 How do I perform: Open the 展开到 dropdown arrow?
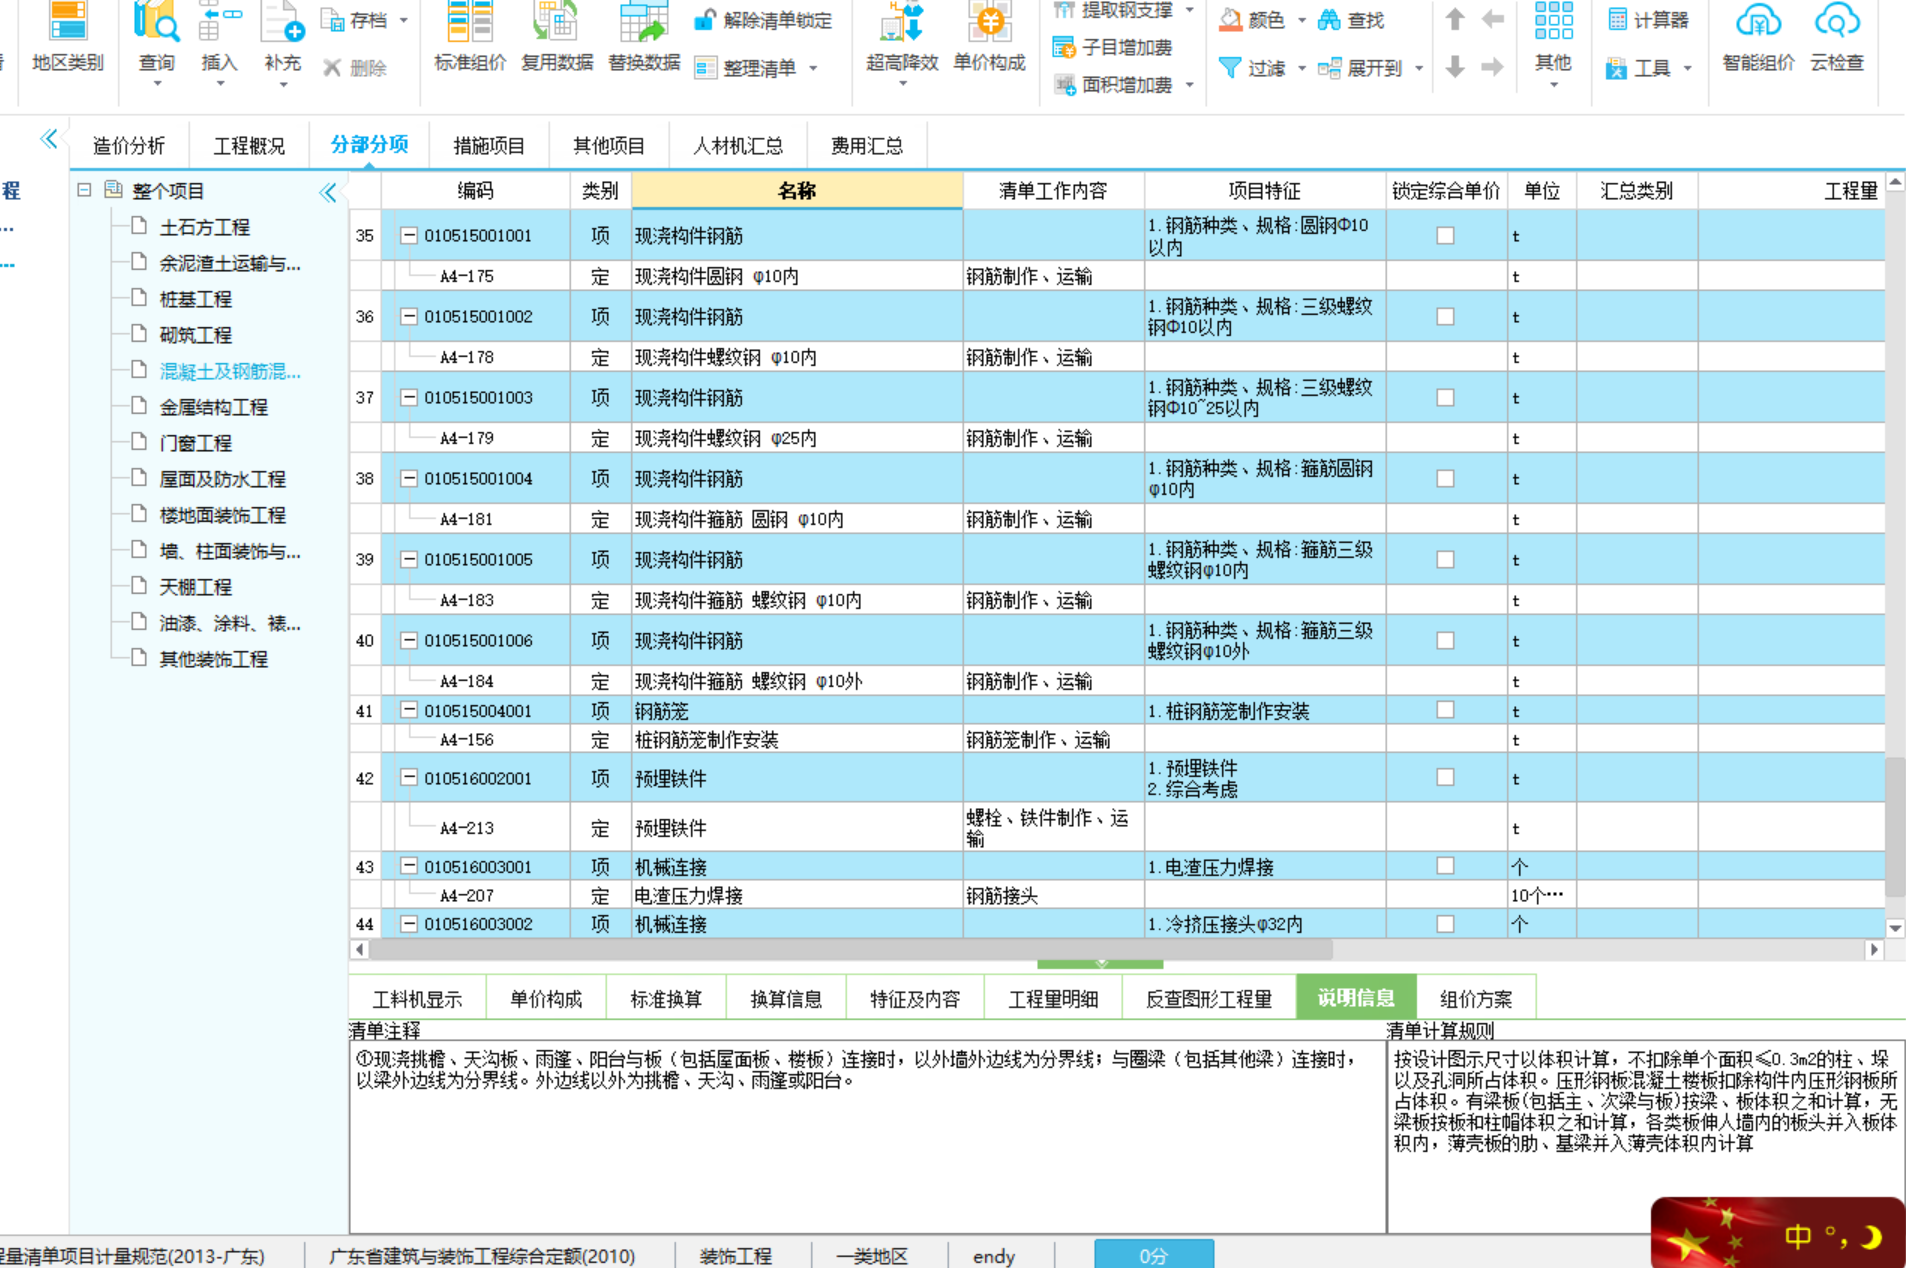coord(1418,69)
